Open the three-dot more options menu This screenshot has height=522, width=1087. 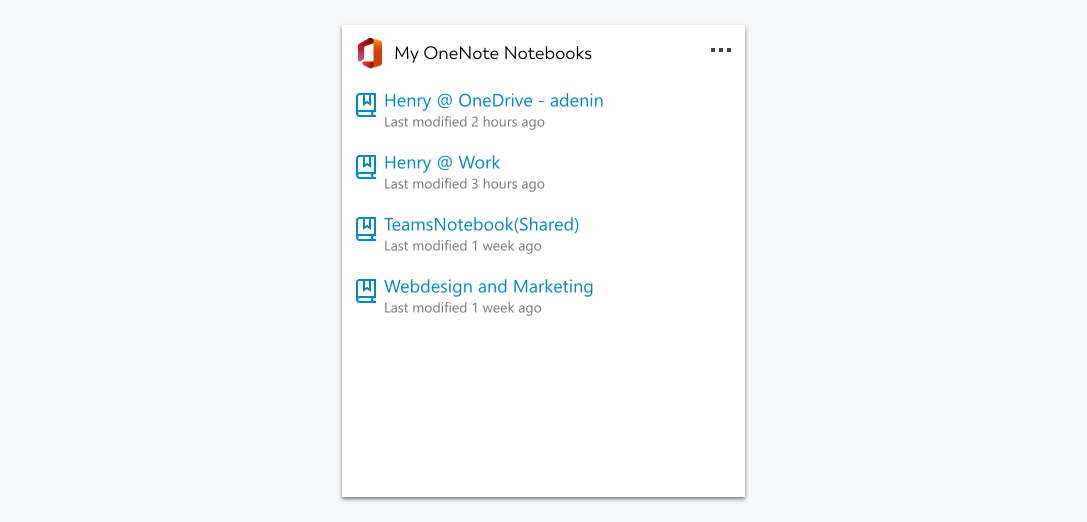pos(720,50)
